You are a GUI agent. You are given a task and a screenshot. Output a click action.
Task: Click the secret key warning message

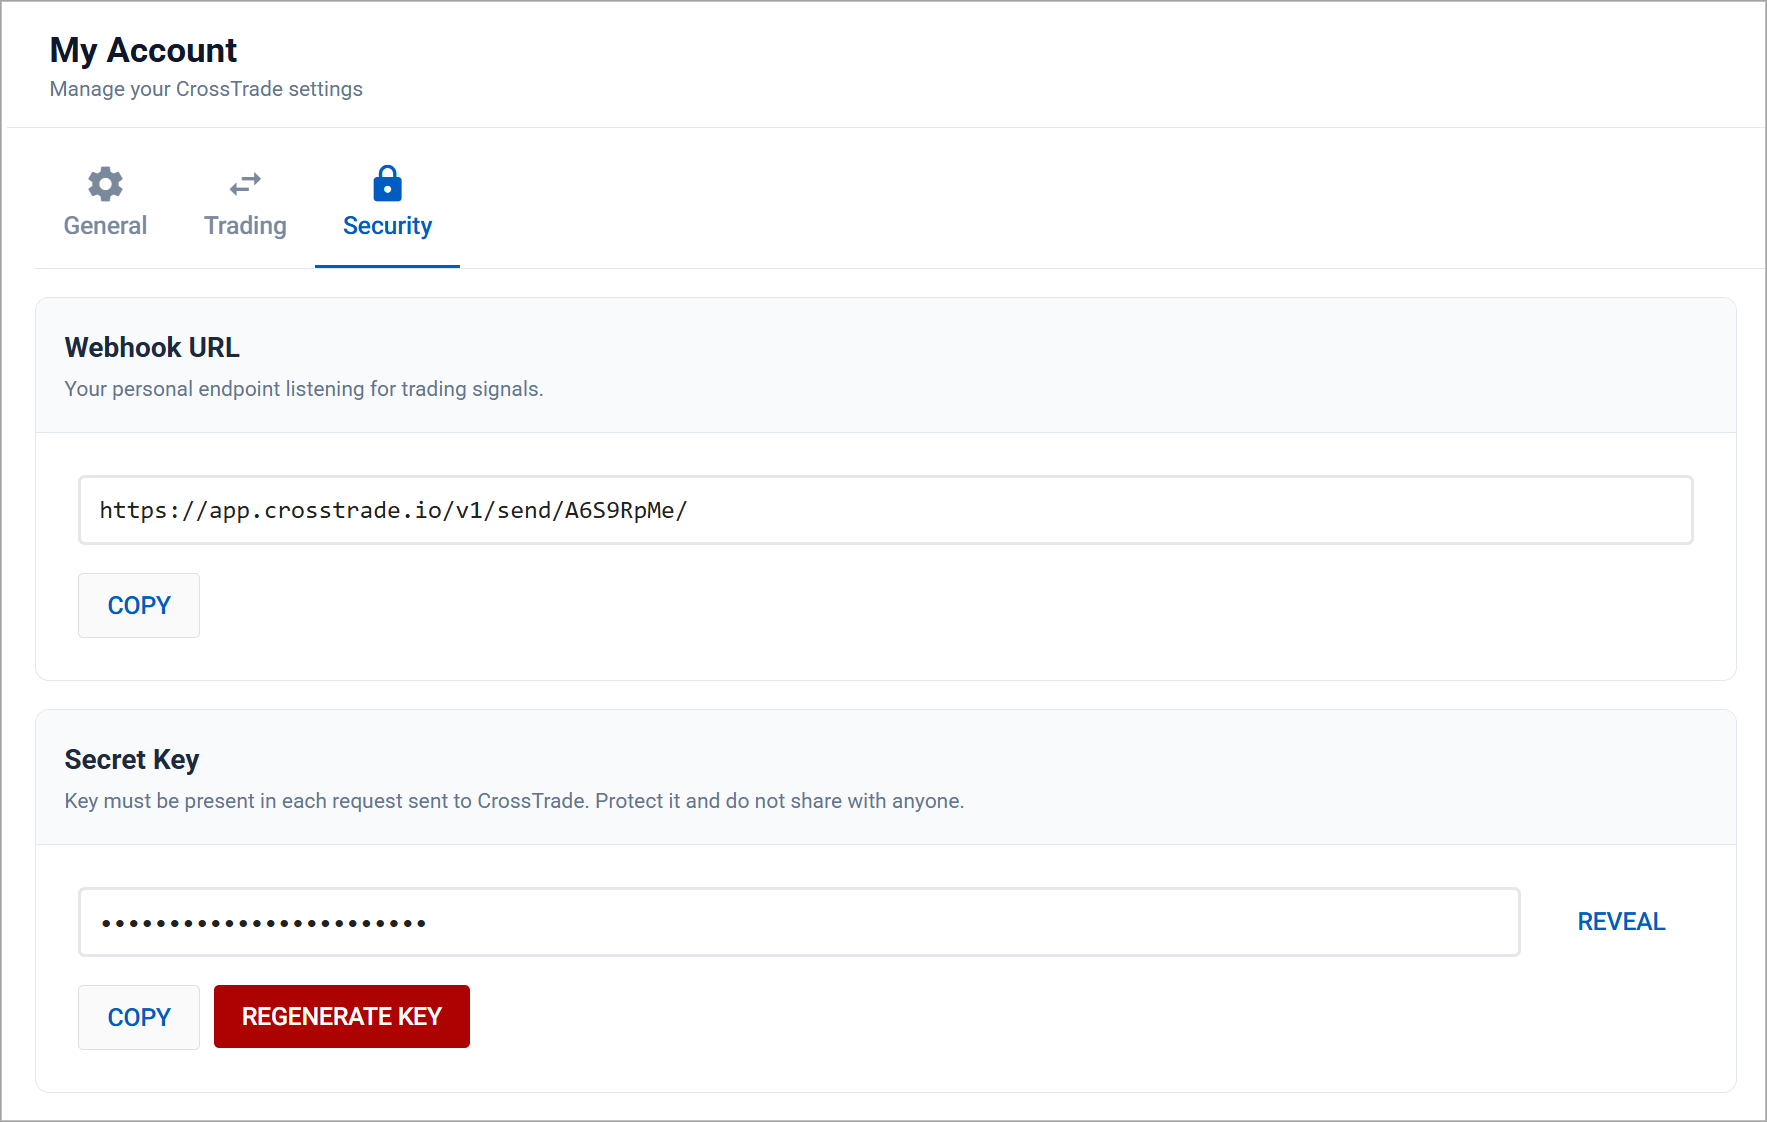(x=513, y=800)
